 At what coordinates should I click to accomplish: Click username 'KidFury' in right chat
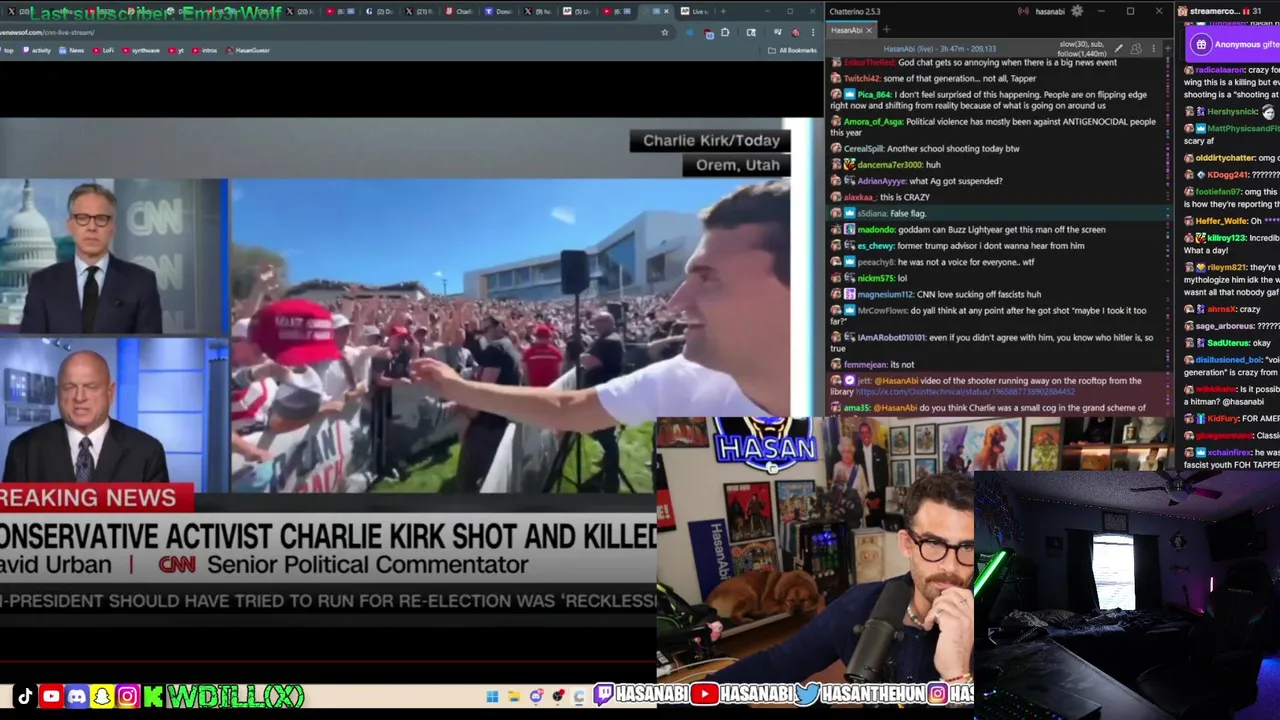pos(1223,419)
